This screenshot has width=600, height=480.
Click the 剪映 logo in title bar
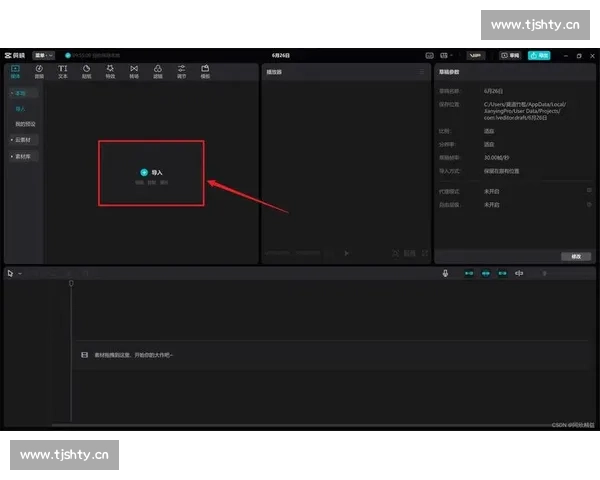[x=15, y=56]
